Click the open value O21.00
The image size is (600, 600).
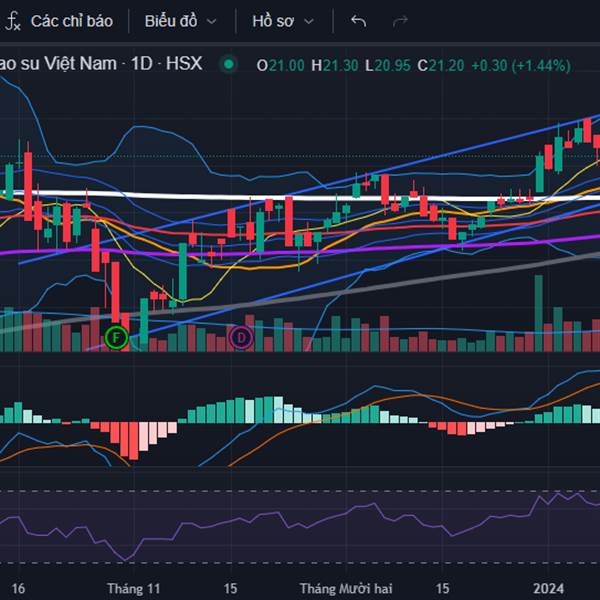pyautogui.click(x=280, y=65)
